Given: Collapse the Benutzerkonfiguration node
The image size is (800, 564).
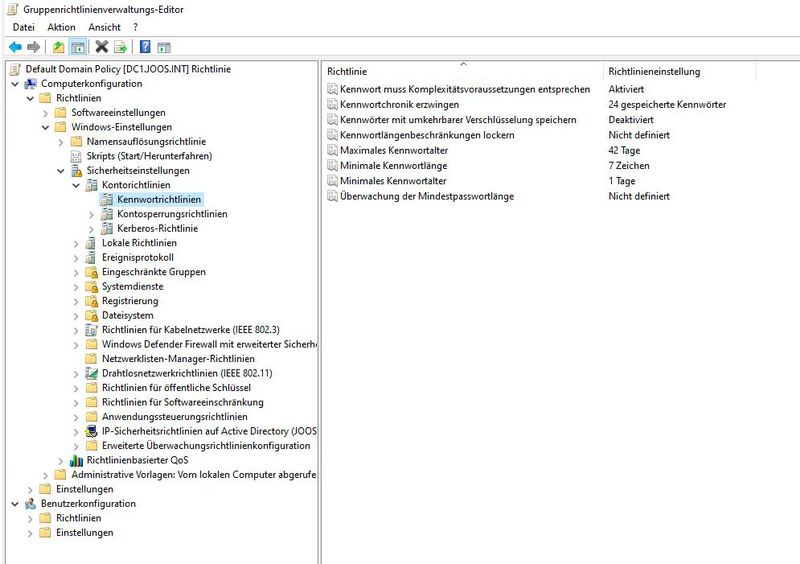Looking at the screenshot, I should [15, 504].
